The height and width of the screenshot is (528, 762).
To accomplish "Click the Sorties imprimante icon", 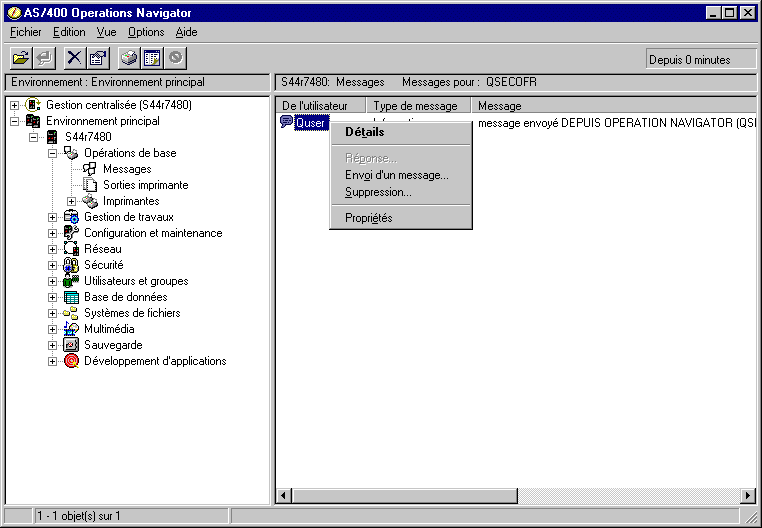I will pyautogui.click(x=90, y=185).
